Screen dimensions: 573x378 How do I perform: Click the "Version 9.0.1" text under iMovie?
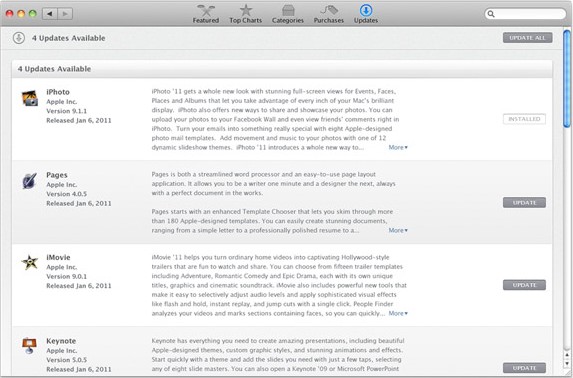pos(67,276)
